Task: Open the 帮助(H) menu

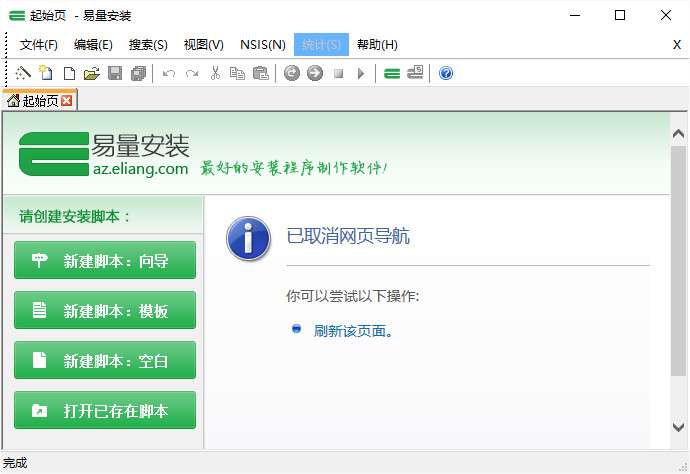Action: 377,44
